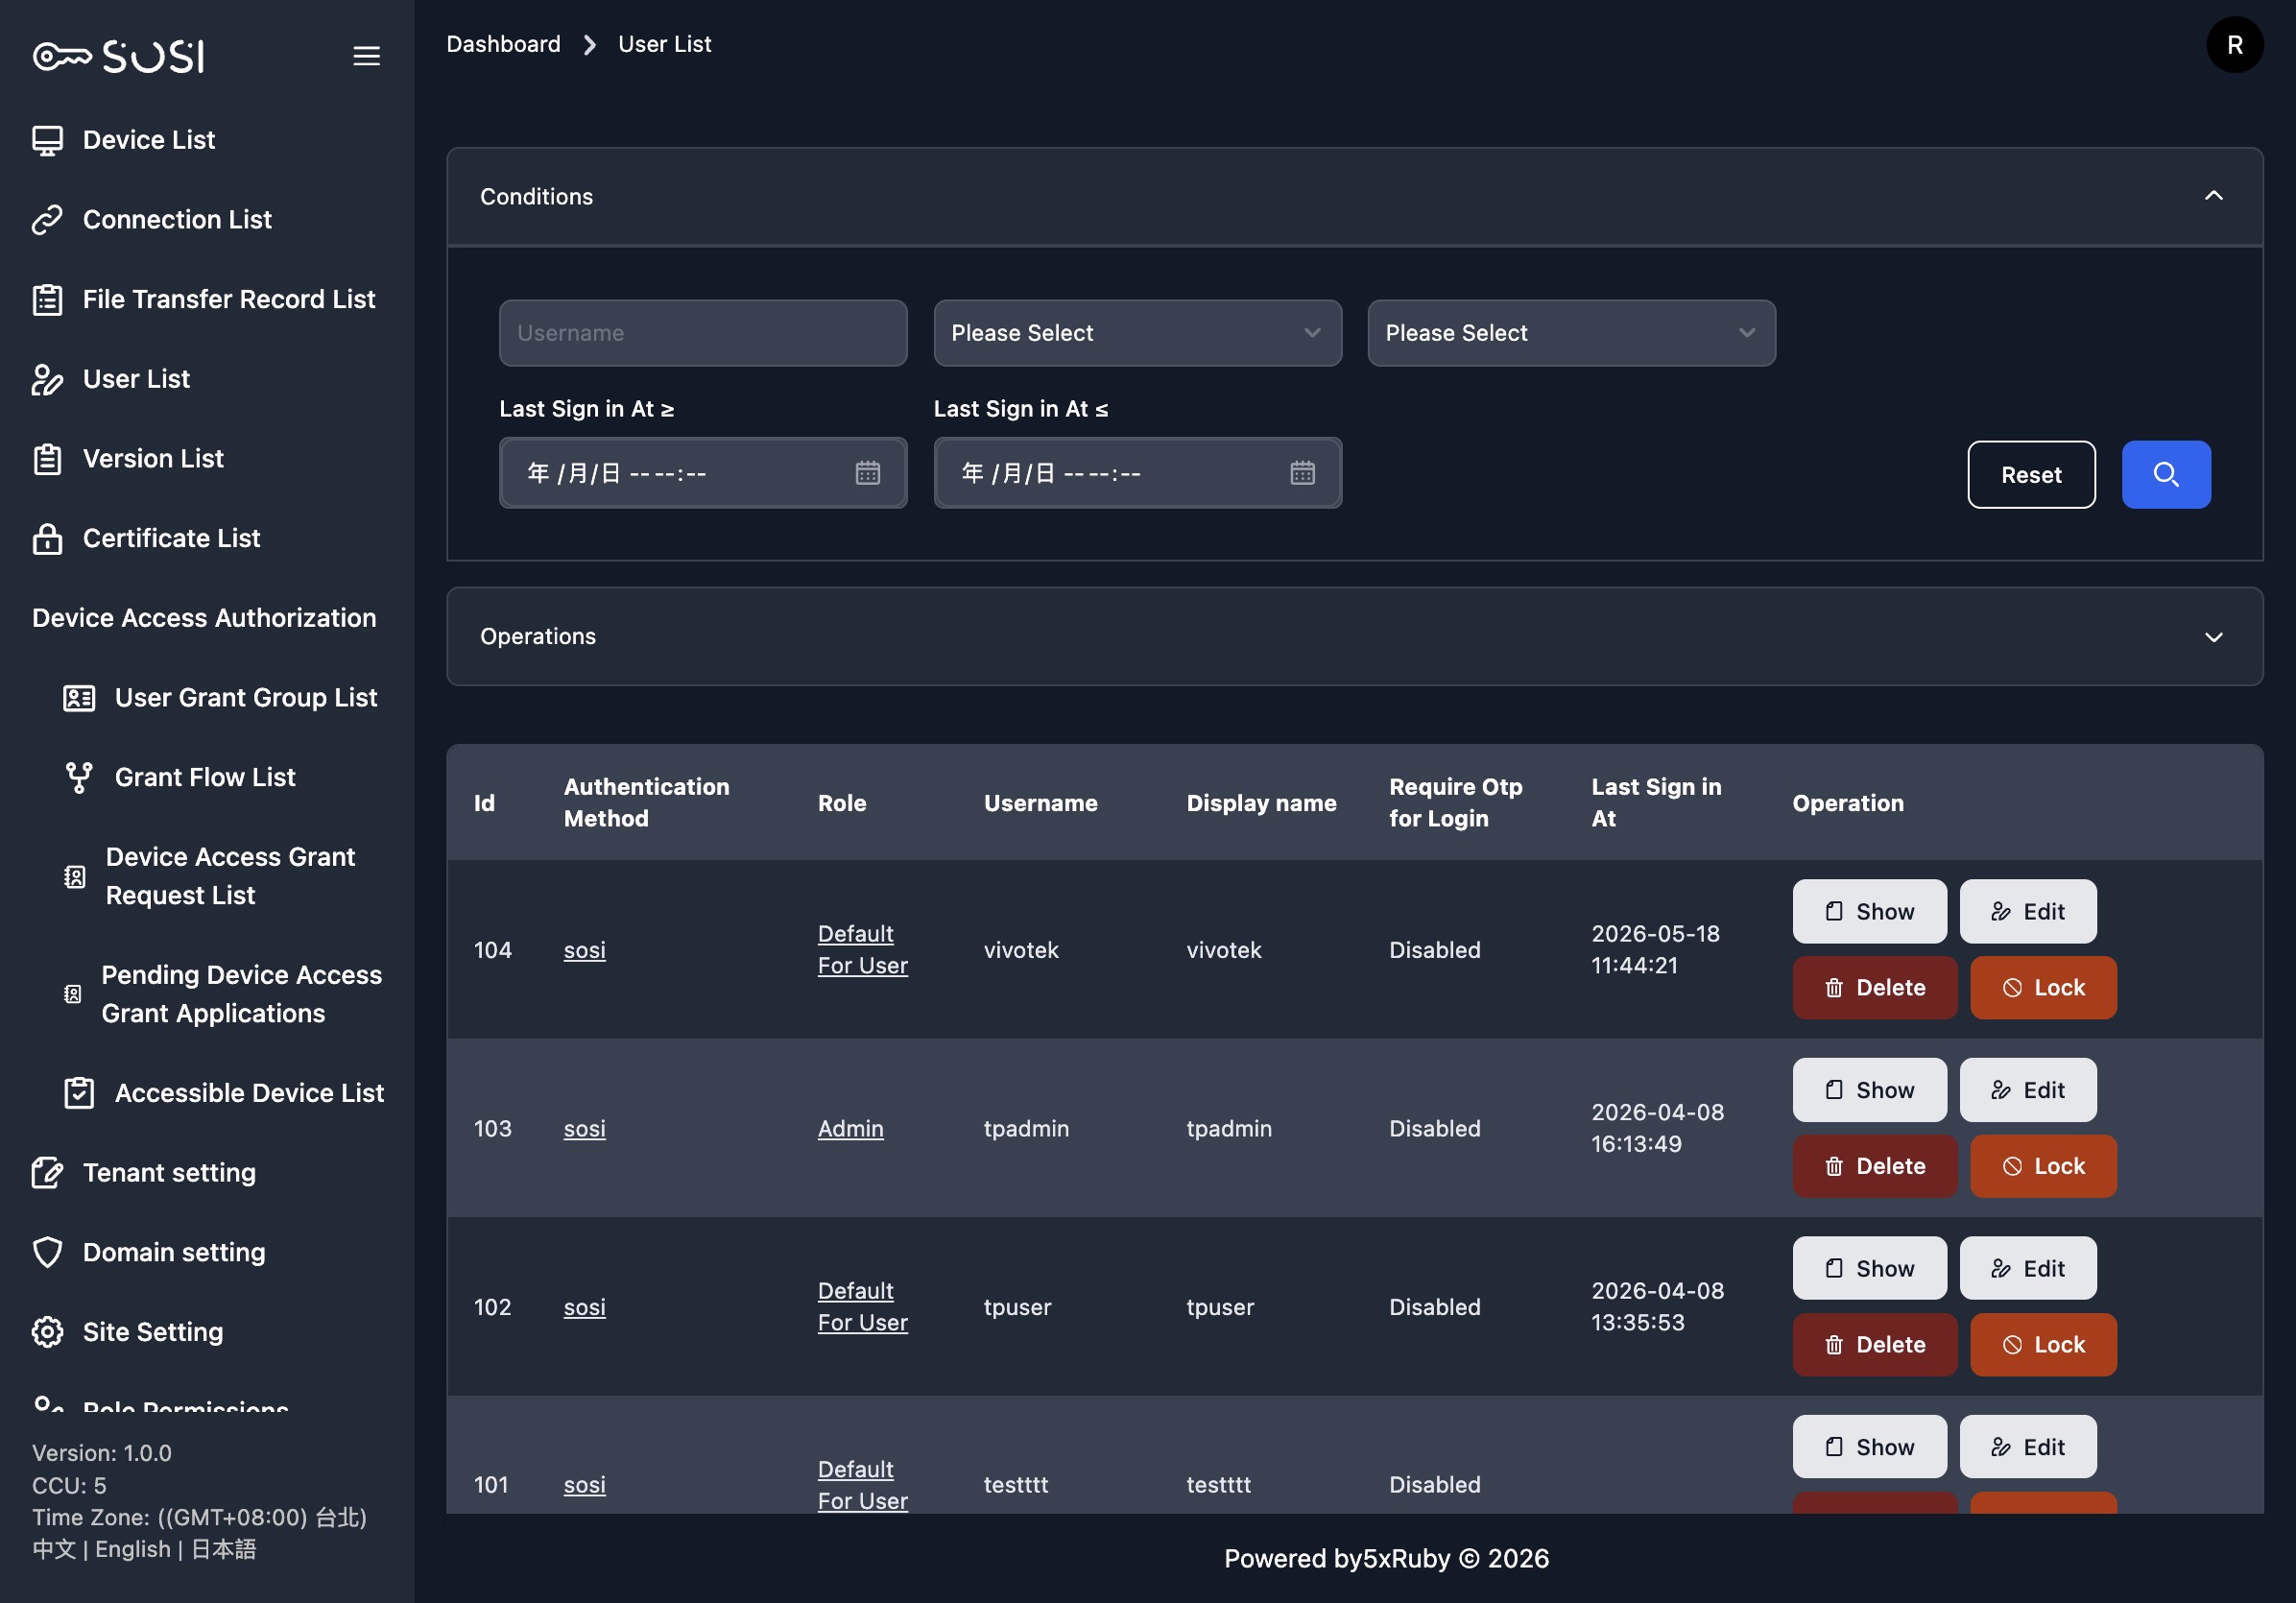Edit user 103 tpadmin
Screen dimensions: 2296x1603
coord(2027,1090)
